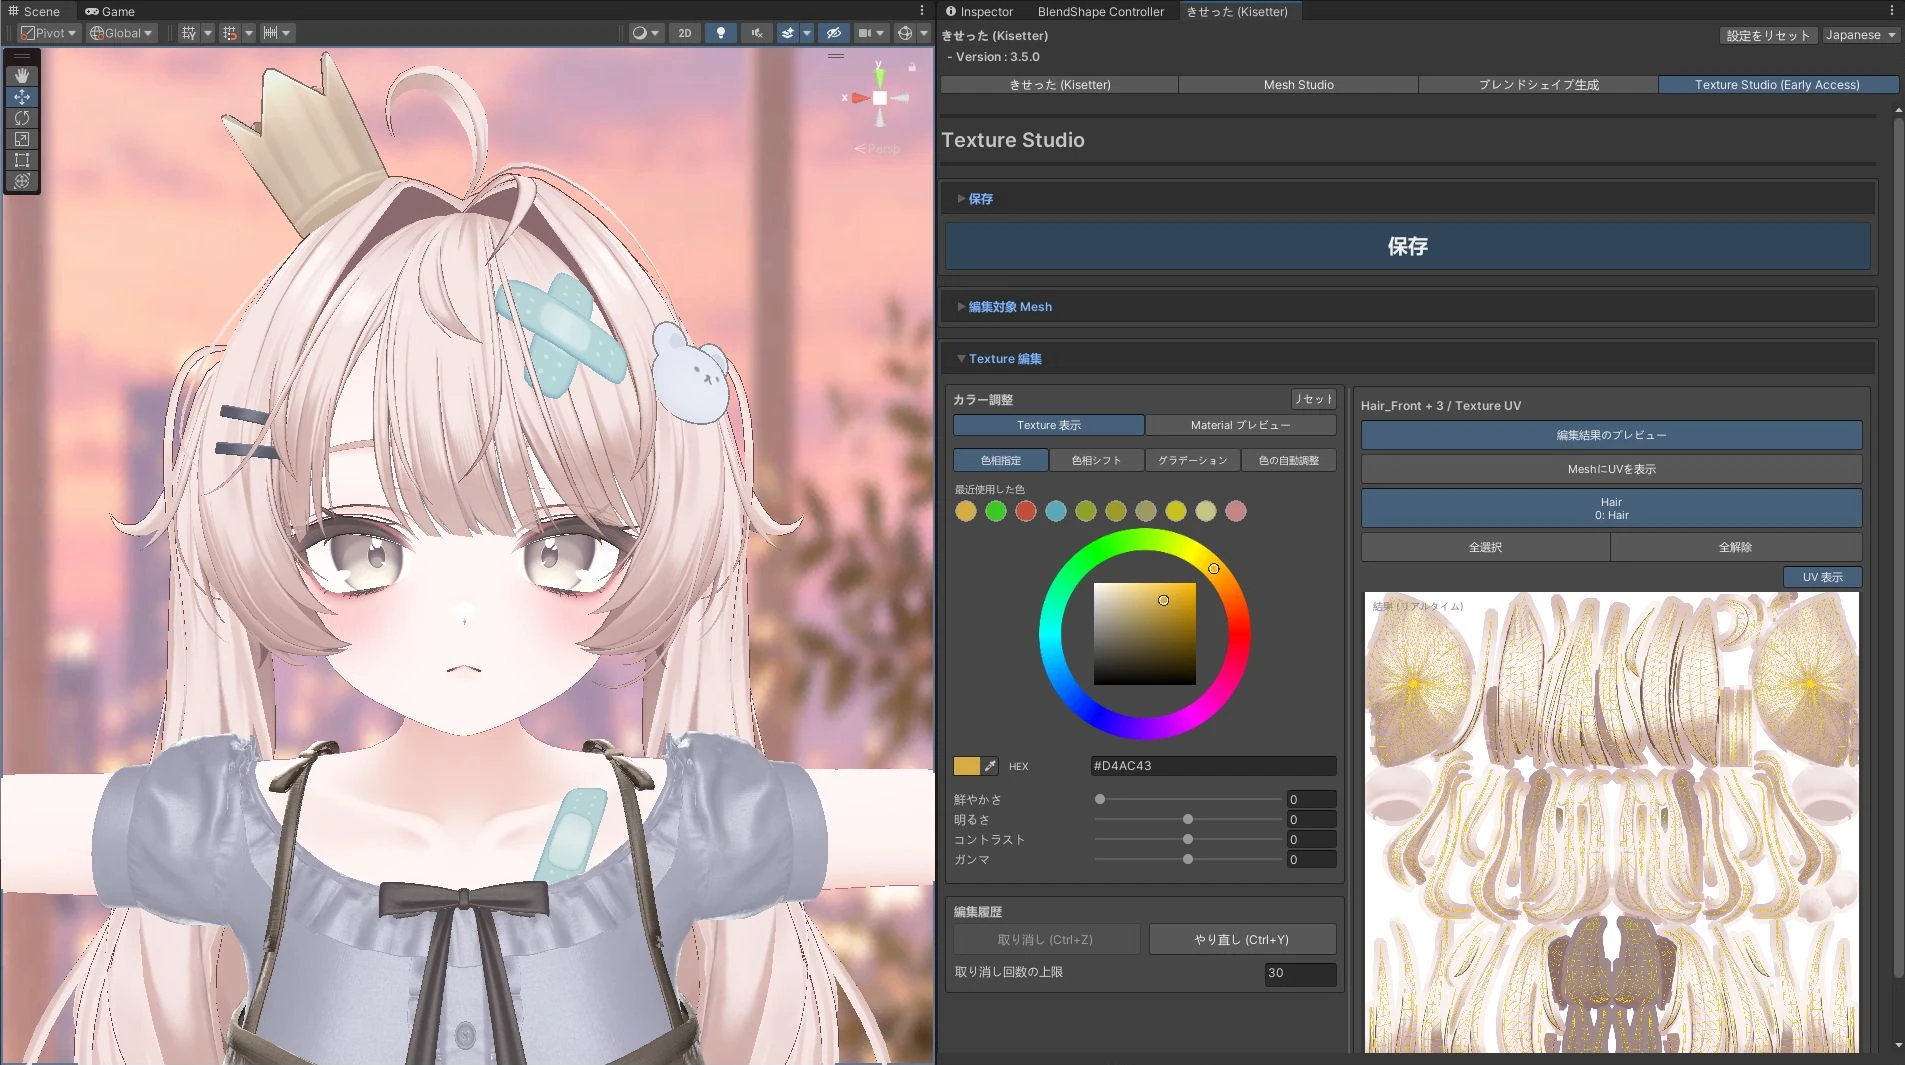Toggle 2D view mode
Screen dimensions: 1905x1065
click(x=685, y=33)
